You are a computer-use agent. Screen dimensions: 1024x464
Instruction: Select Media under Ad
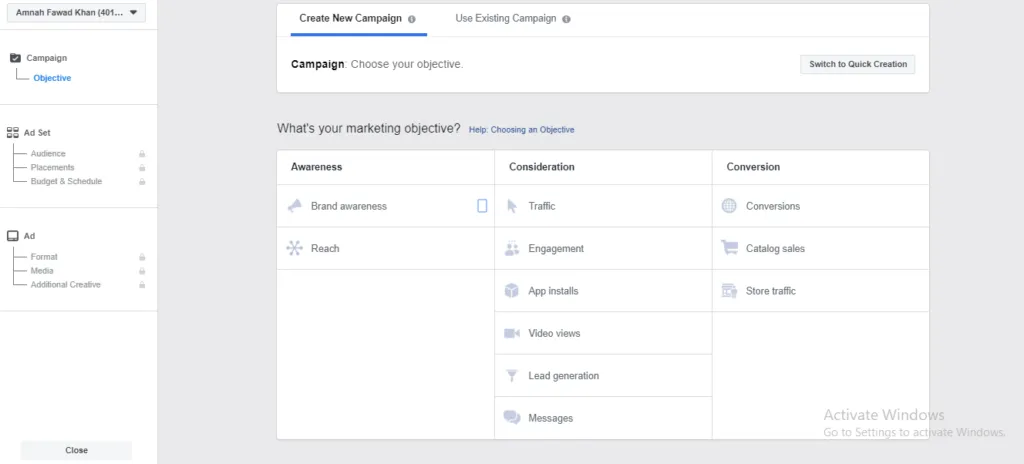[x=42, y=271]
